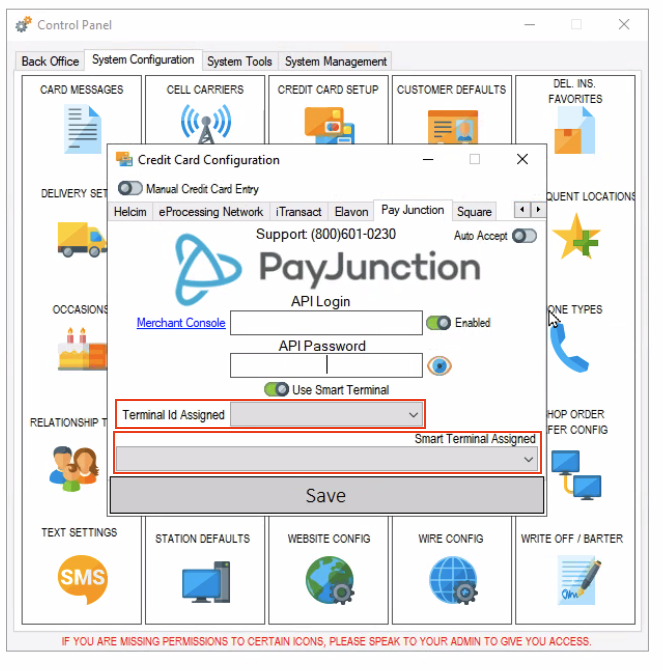
Task: Open Write Off / Barter signature icon
Action: coord(579,580)
